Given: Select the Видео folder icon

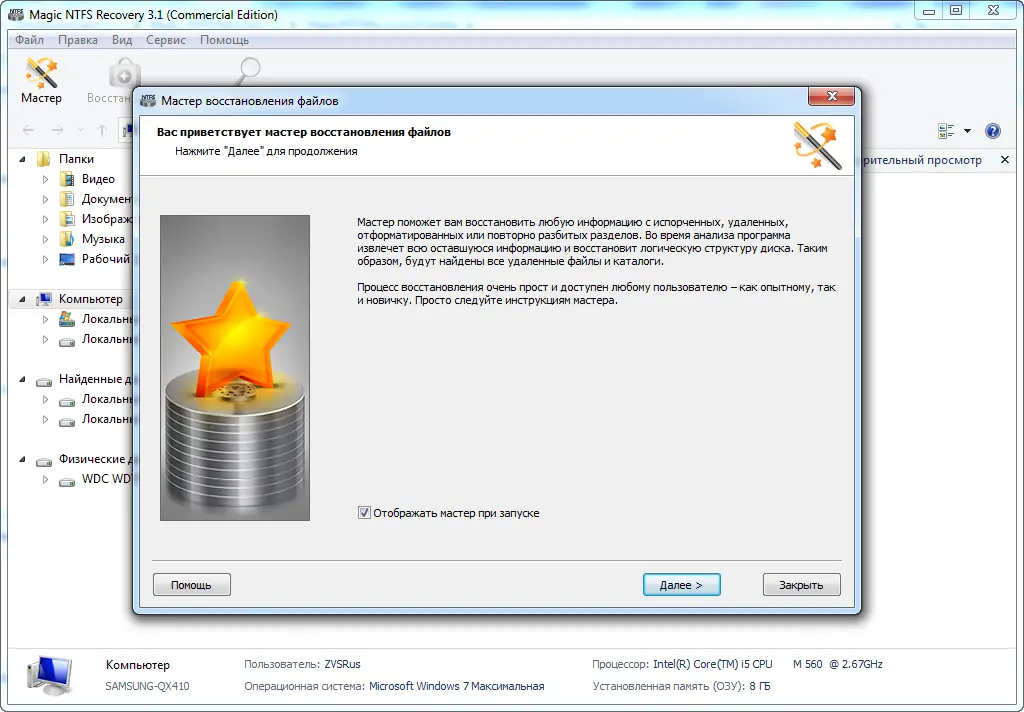Looking at the screenshot, I should (x=67, y=179).
